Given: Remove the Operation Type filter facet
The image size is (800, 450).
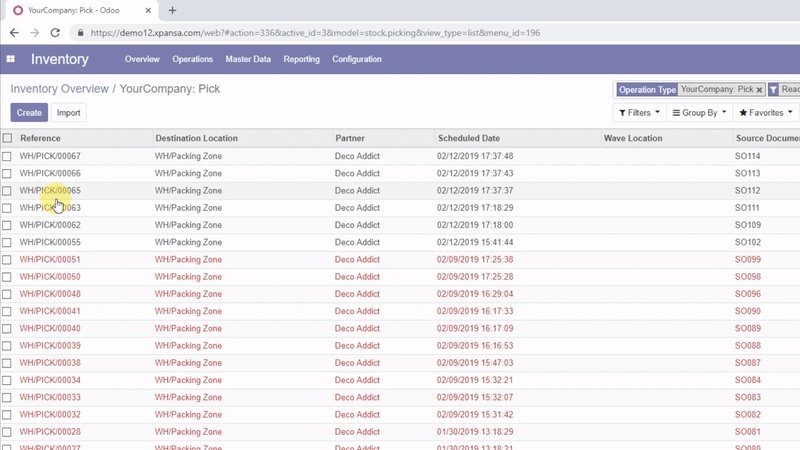Looking at the screenshot, I should coord(759,90).
